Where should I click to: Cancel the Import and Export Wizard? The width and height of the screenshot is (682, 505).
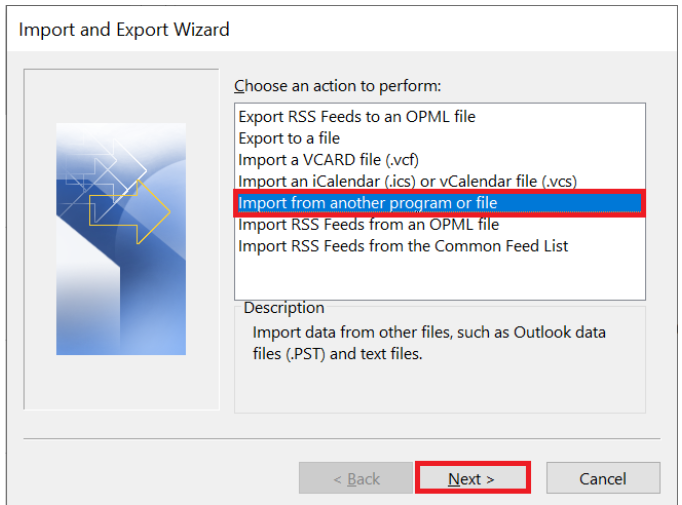pos(603,479)
